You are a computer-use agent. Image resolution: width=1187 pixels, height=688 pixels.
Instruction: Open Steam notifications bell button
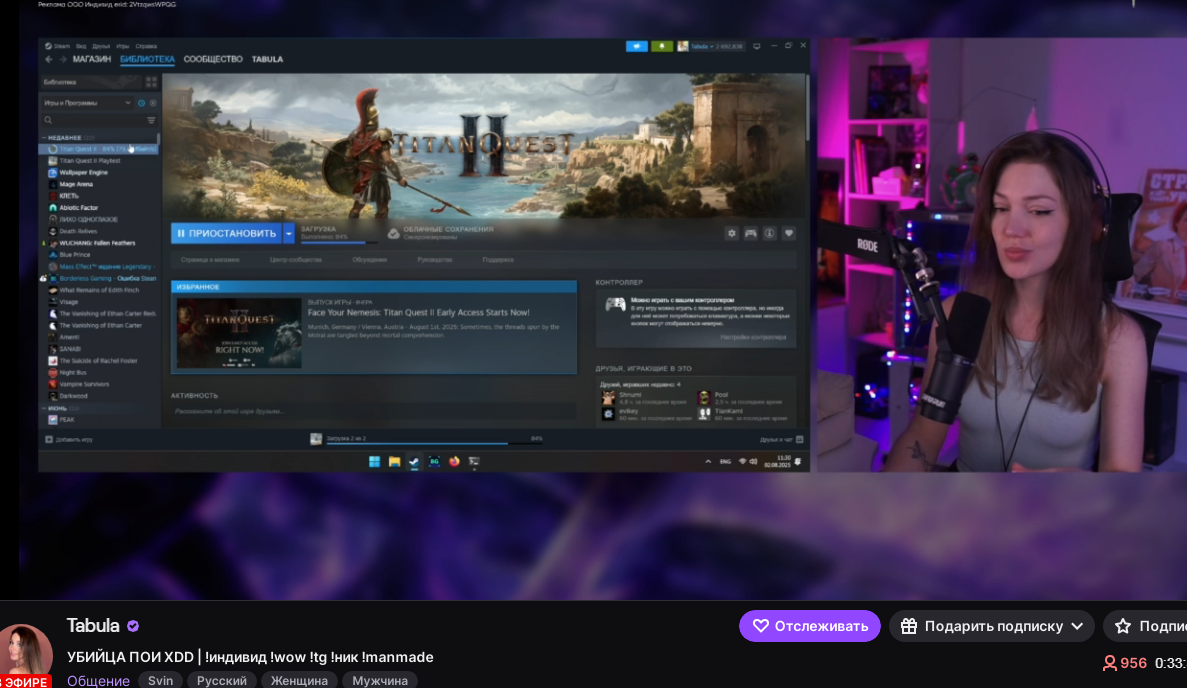click(662, 46)
